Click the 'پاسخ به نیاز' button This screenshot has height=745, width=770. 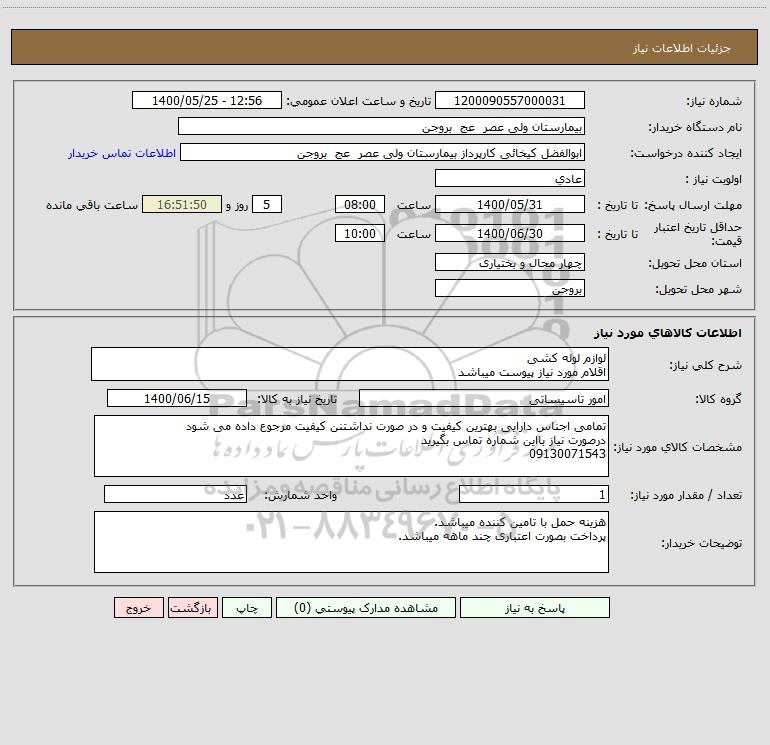click(534, 607)
